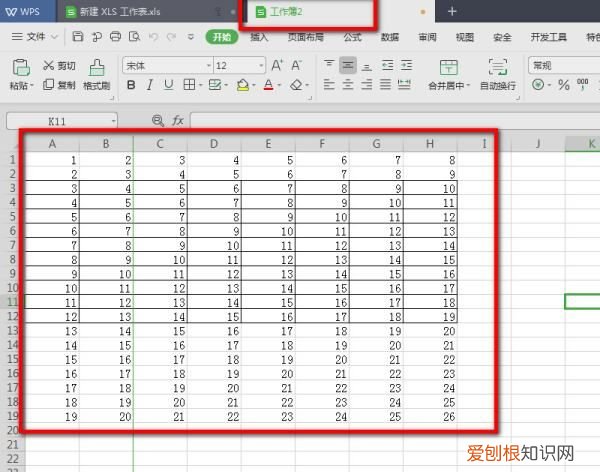This screenshot has width=600, height=472.
Task: Toggle italic formatting
Action: pos(150,85)
